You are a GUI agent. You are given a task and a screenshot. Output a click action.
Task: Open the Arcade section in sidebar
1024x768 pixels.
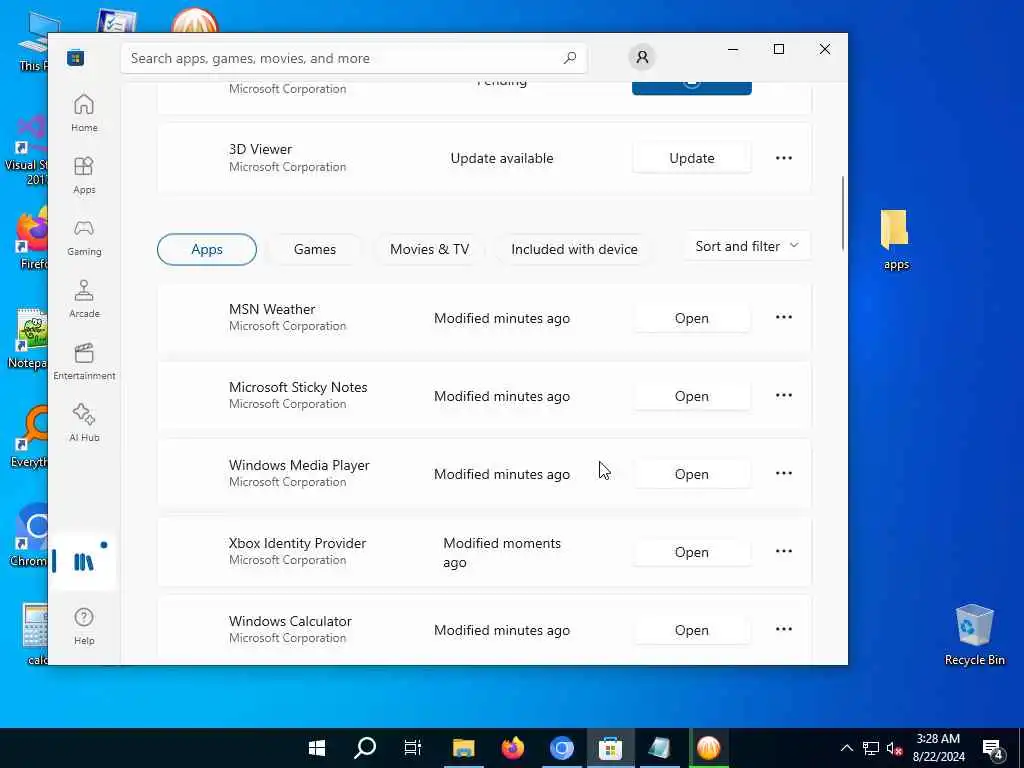click(x=84, y=299)
